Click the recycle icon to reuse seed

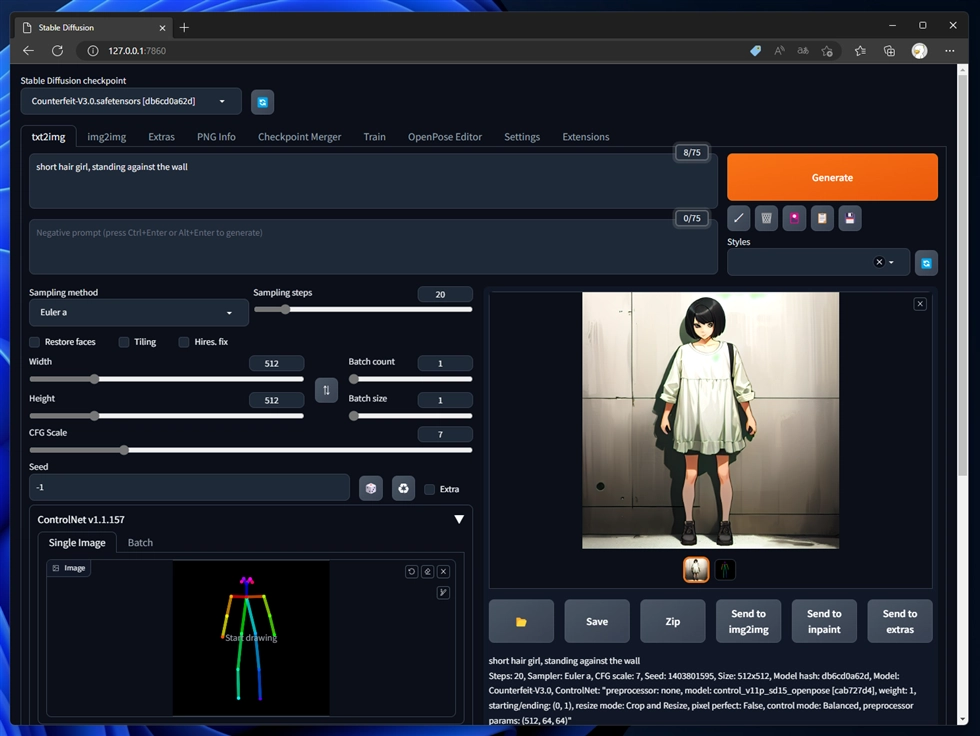tap(403, 488)
